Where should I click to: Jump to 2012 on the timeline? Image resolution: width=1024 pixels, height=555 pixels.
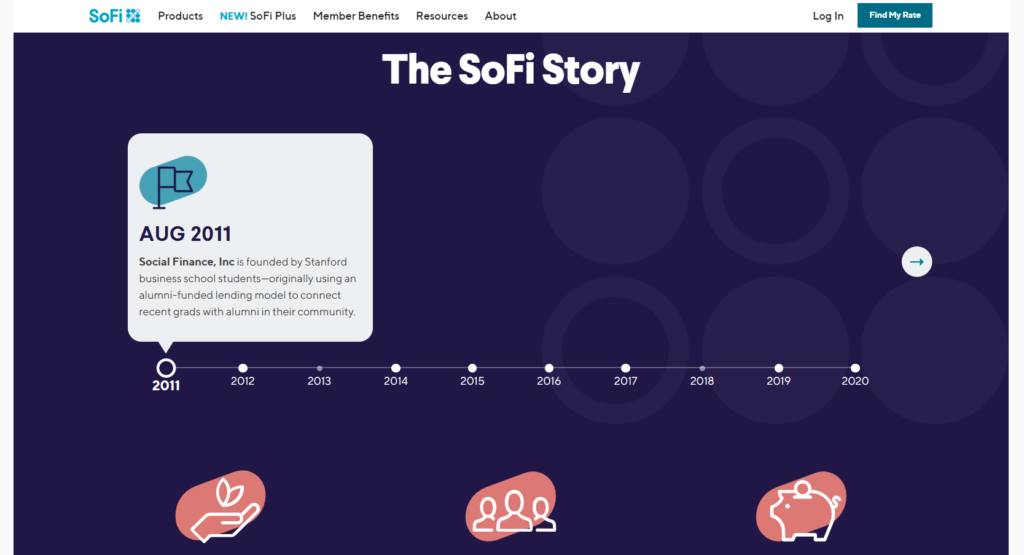[x=243, y=368]
